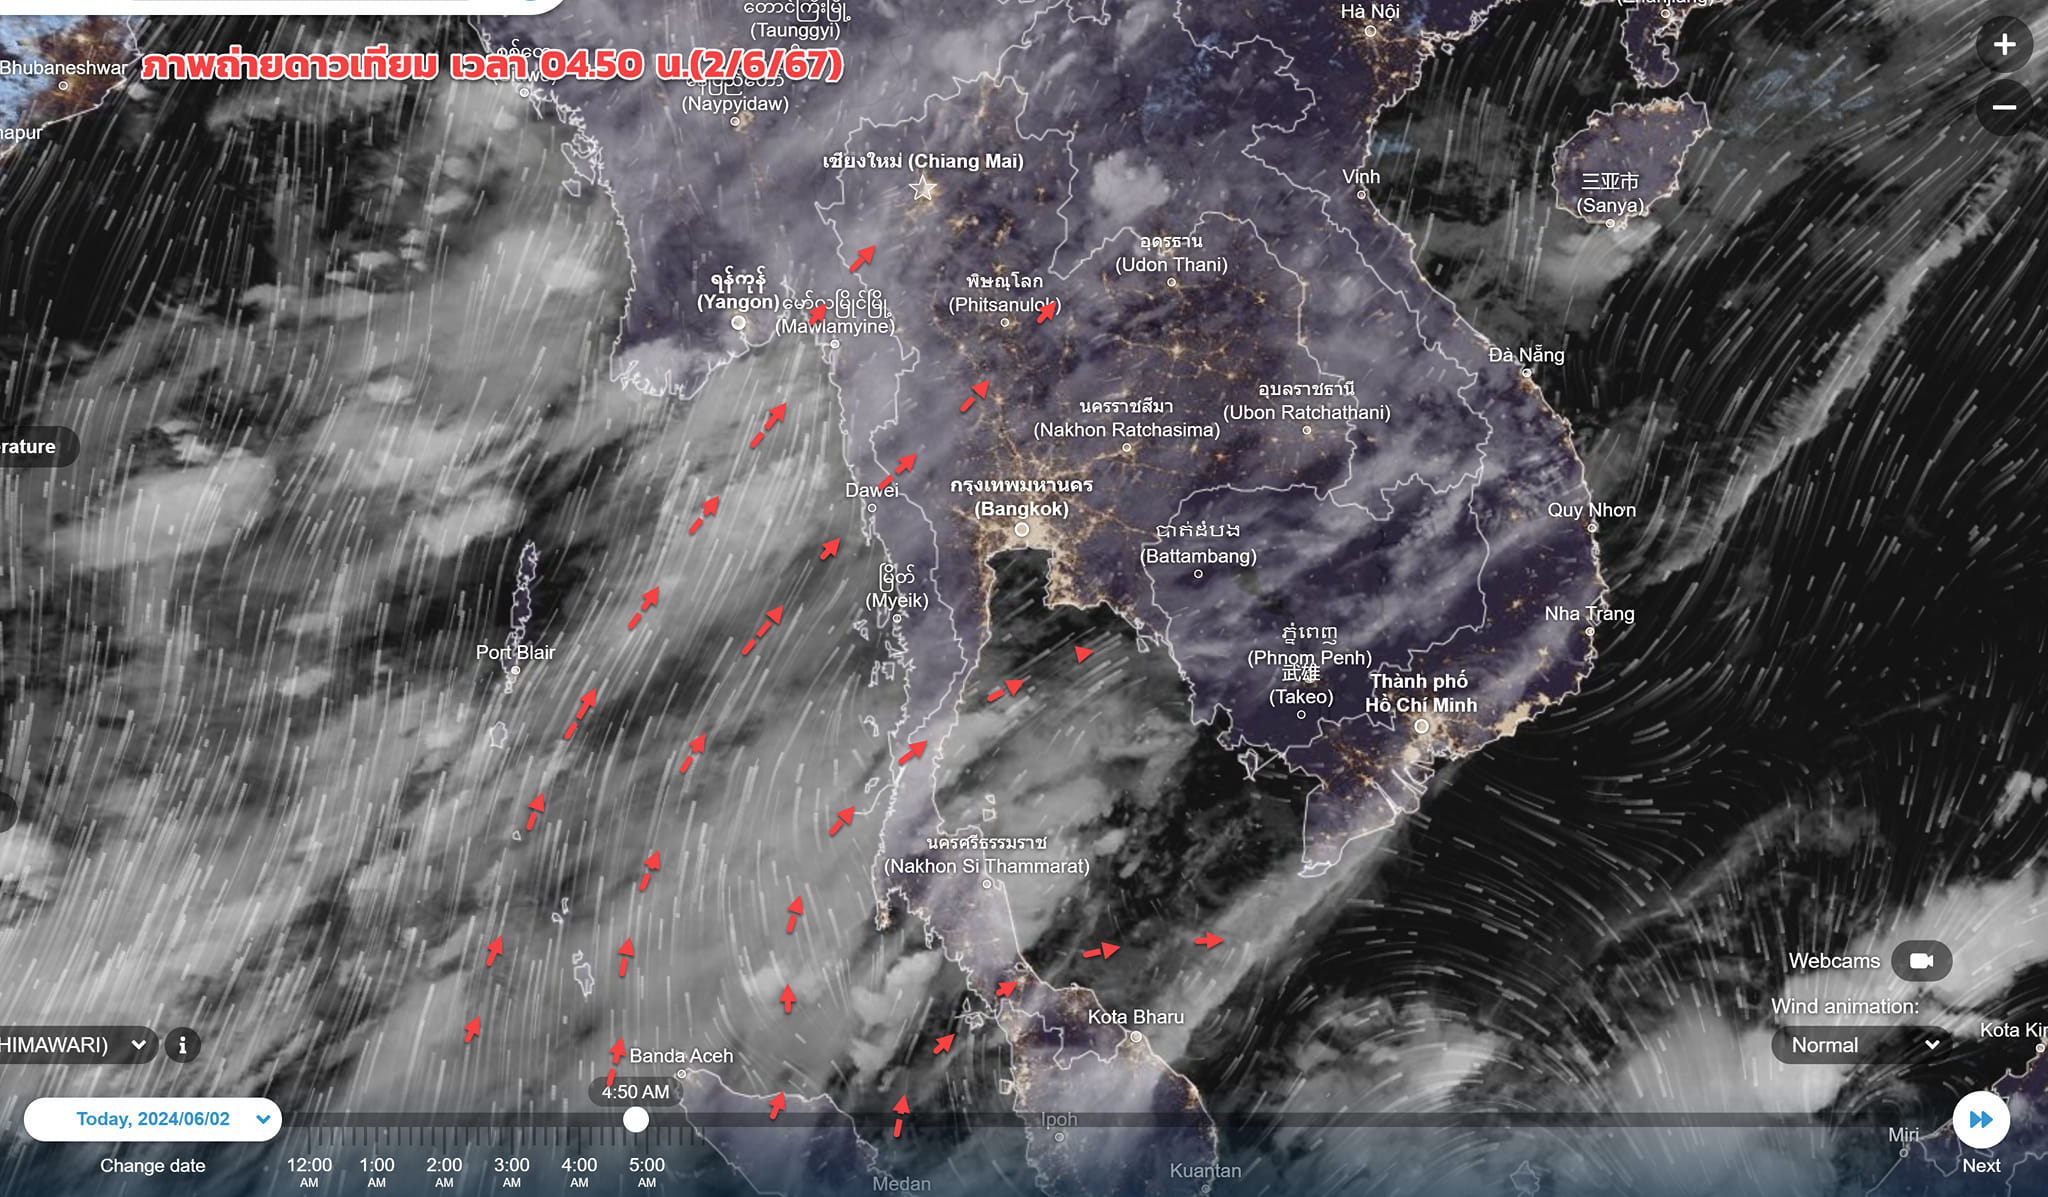Click the Ipoh city label
The height and width of the screenshot is (1197, 2048).
tap(1059, 1119)
